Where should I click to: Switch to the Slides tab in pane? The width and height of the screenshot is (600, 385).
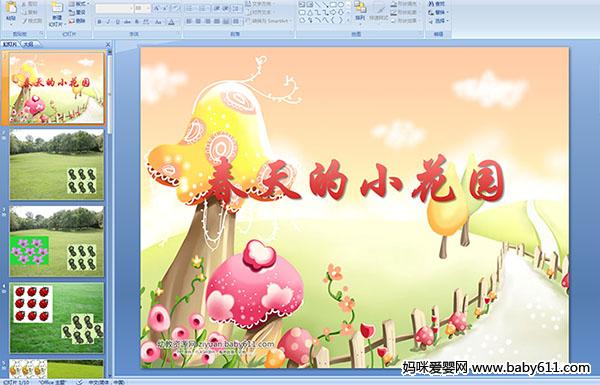[x=10, y=44]
